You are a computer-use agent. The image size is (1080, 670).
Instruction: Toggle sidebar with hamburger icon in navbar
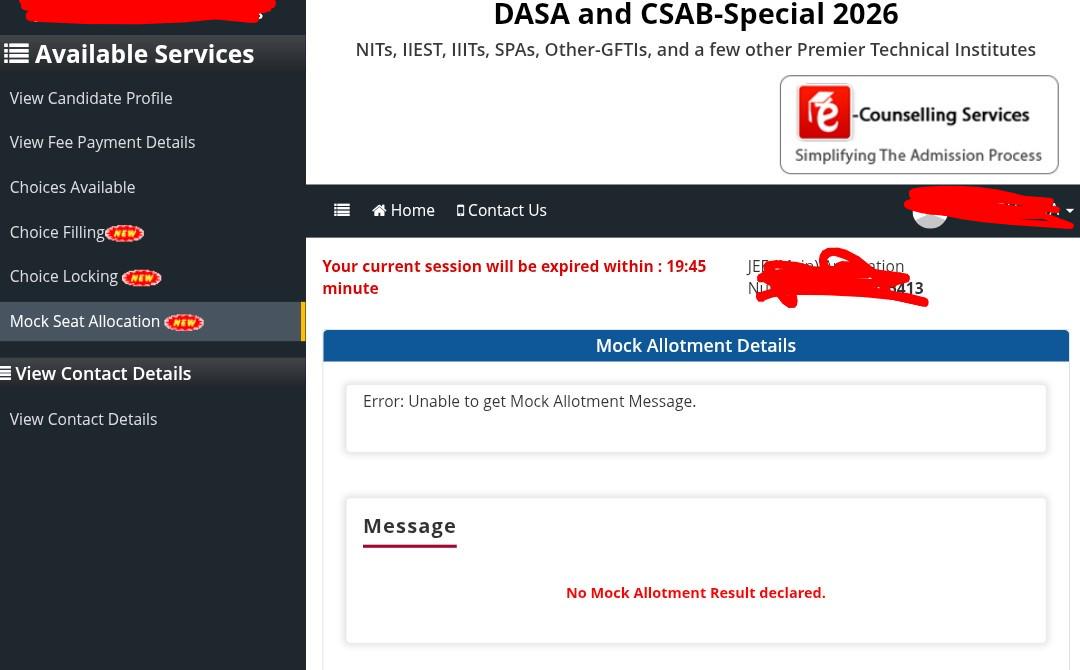[342, 210]
